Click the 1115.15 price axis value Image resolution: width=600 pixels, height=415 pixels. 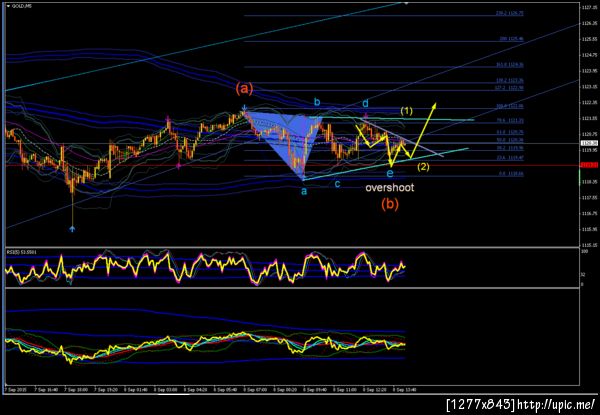(x=588, y=245)
